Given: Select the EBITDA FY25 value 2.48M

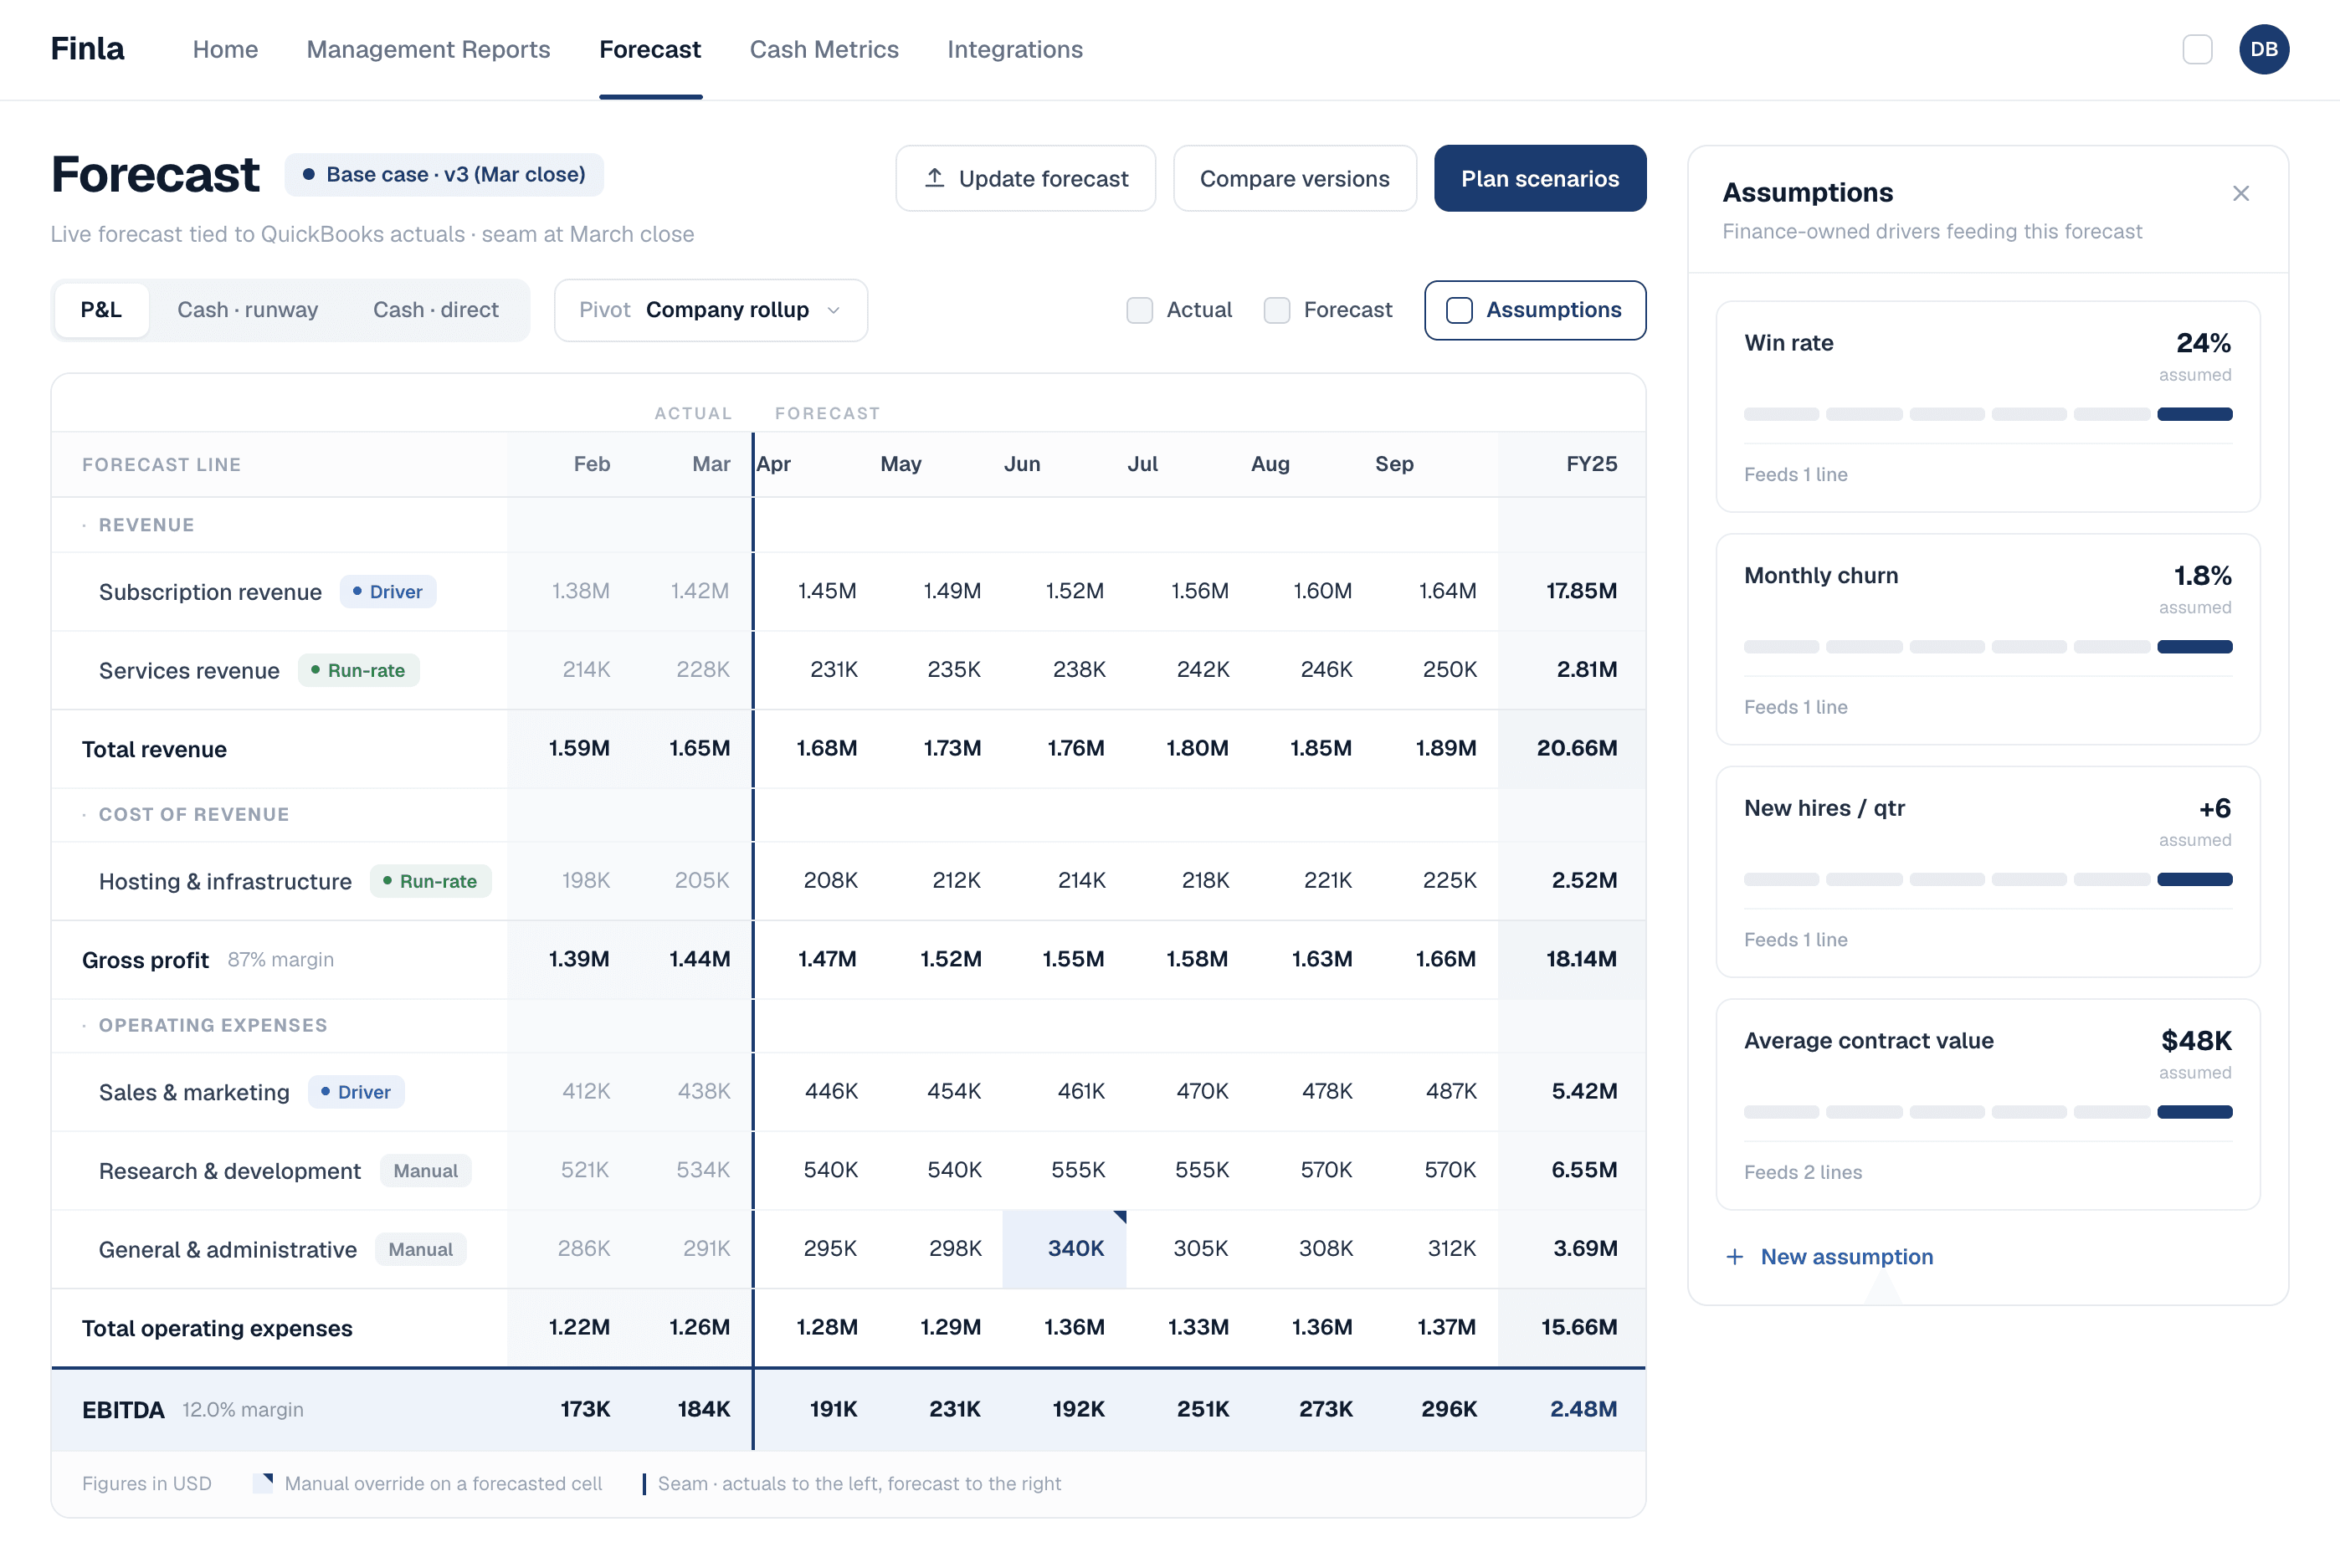Looking at the screenshot, I should (1583, 1409).
